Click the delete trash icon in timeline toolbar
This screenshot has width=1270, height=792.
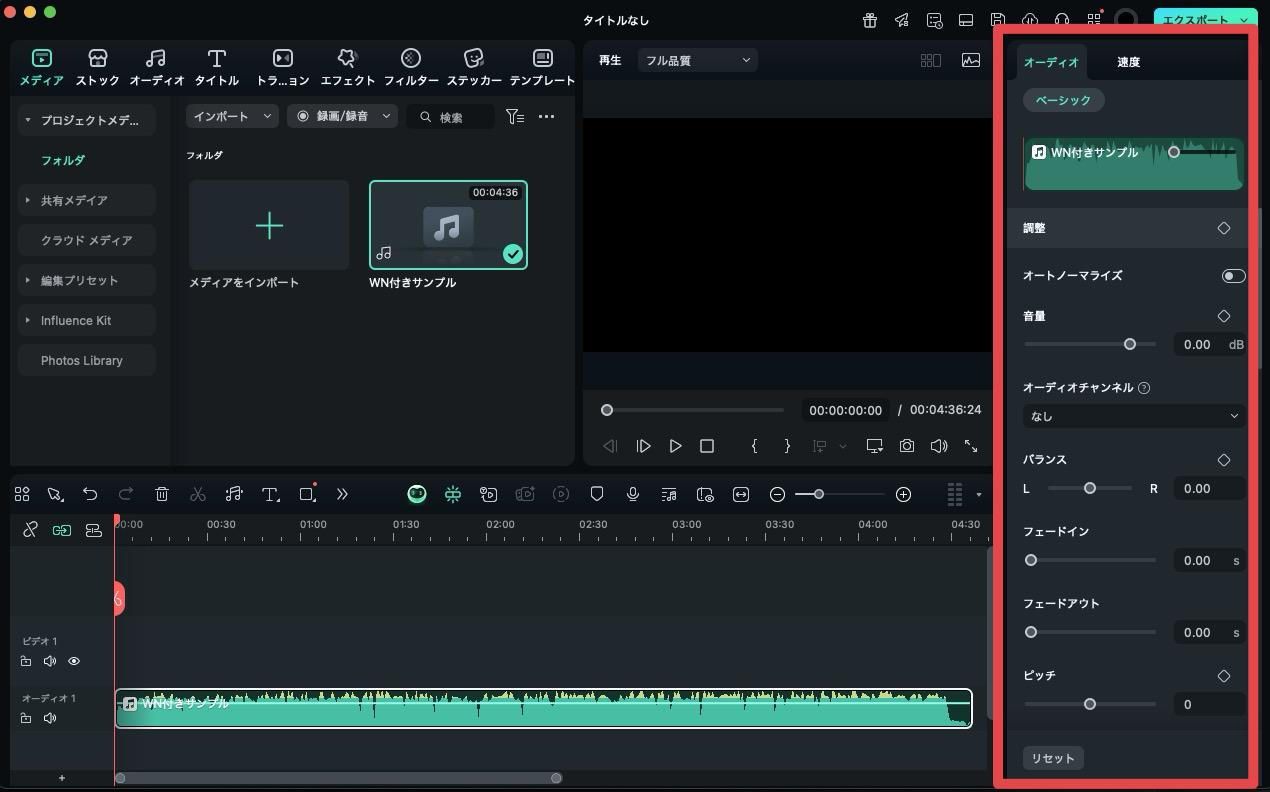162,494
